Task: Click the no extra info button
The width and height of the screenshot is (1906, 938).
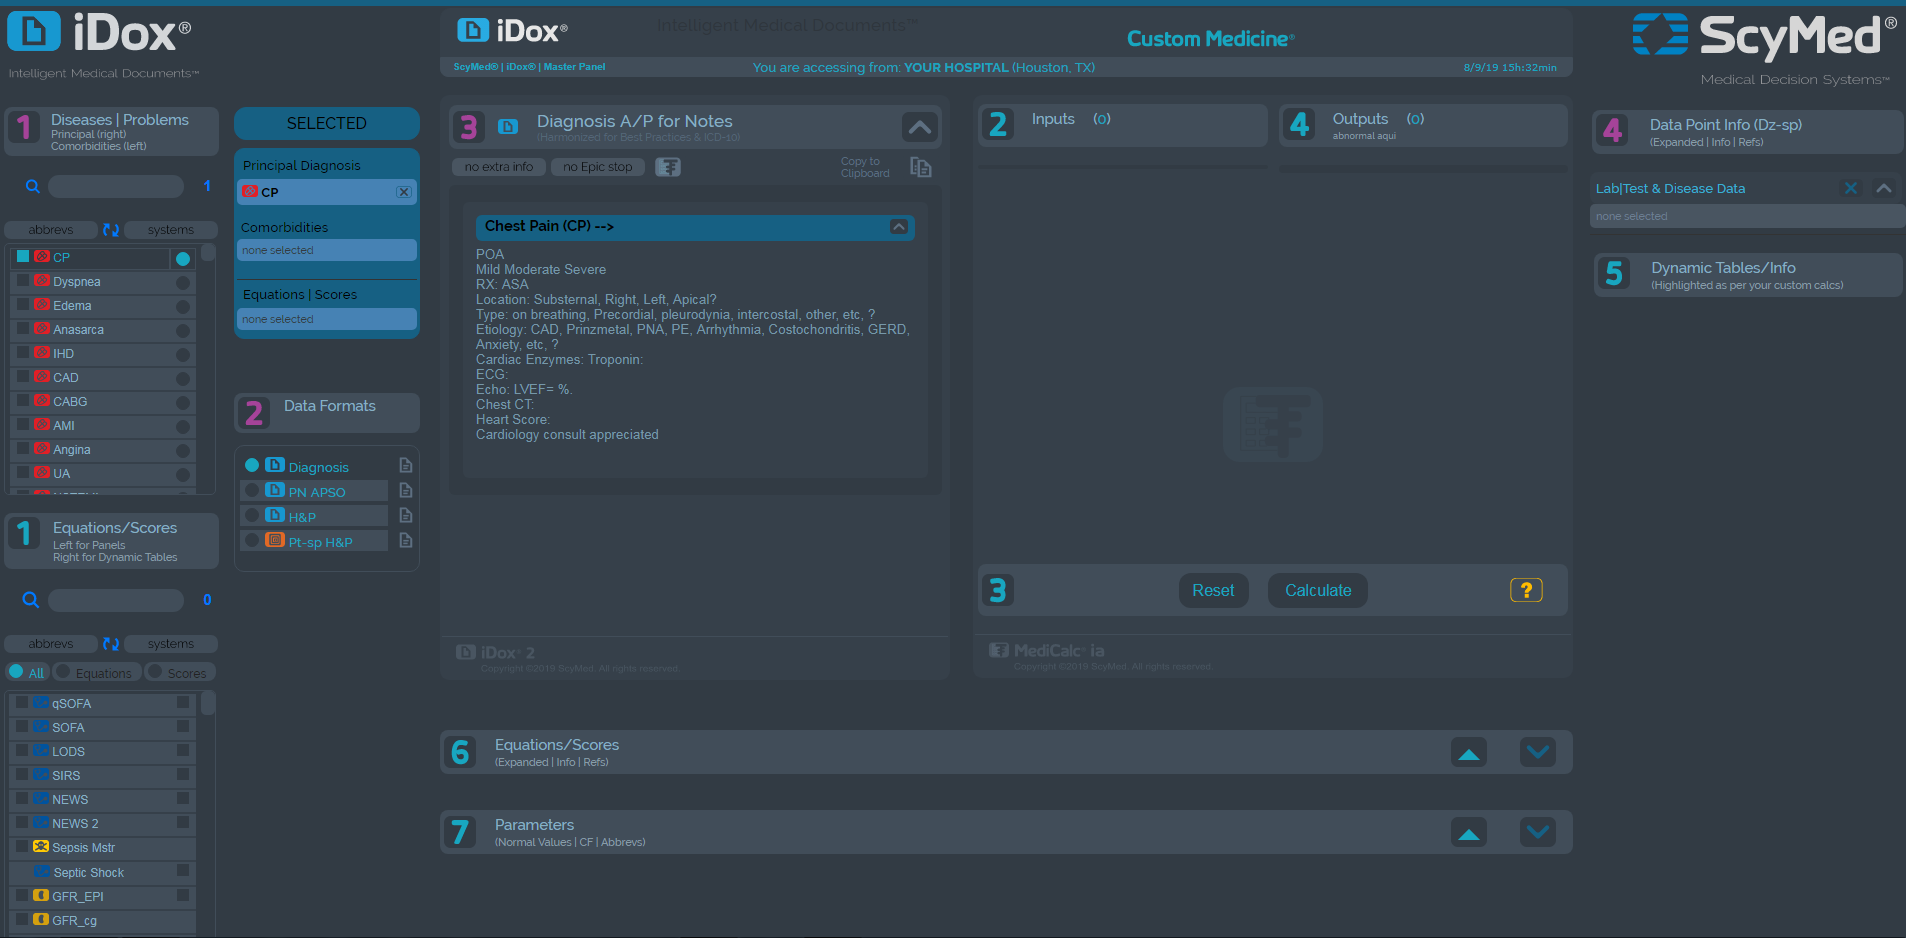Action: 498,167
